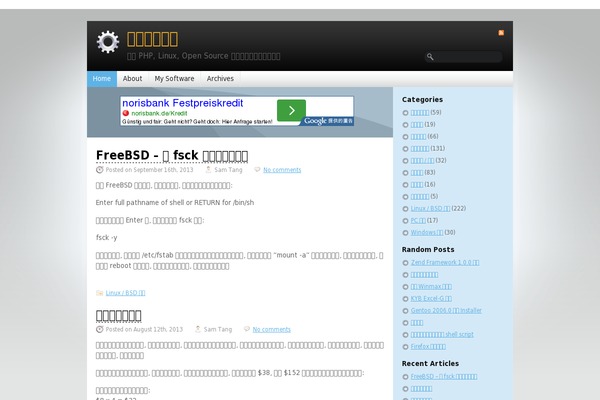Viewport: 600px width, 400px height.
Task: Open the category with 16 posts
Action: coord(417,184)
